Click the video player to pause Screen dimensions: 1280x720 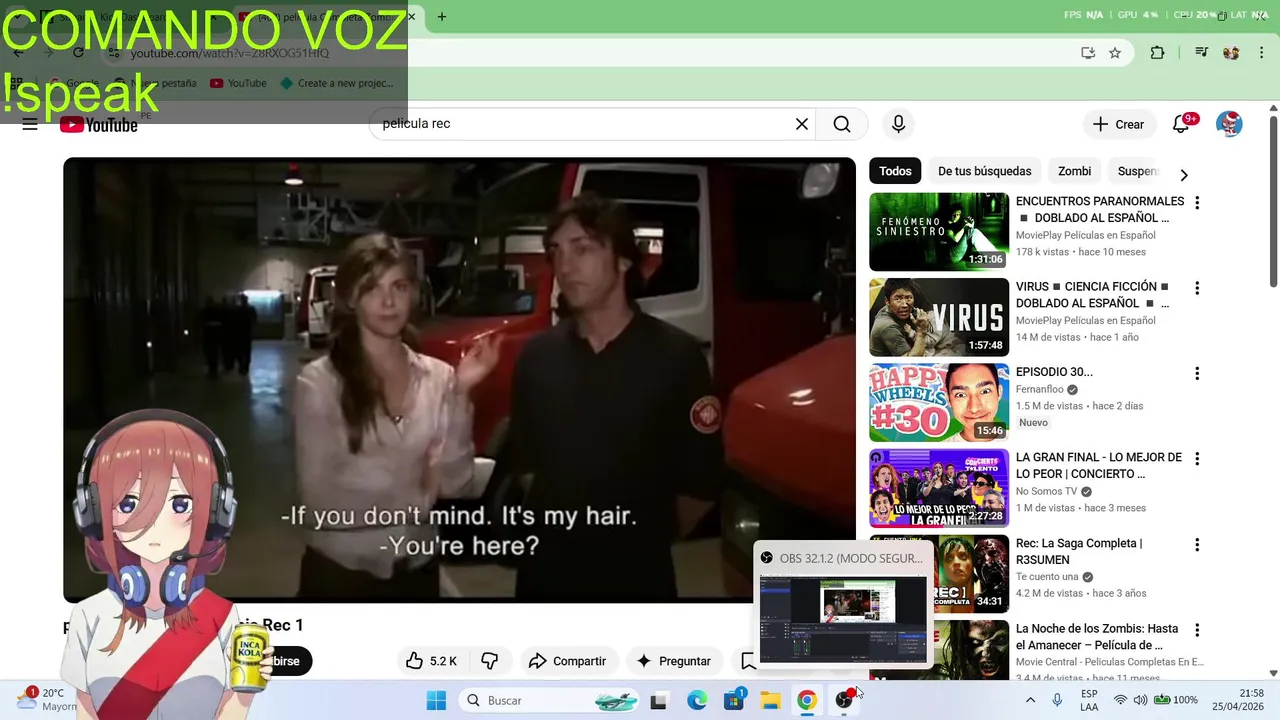click(x=460, y=380)
